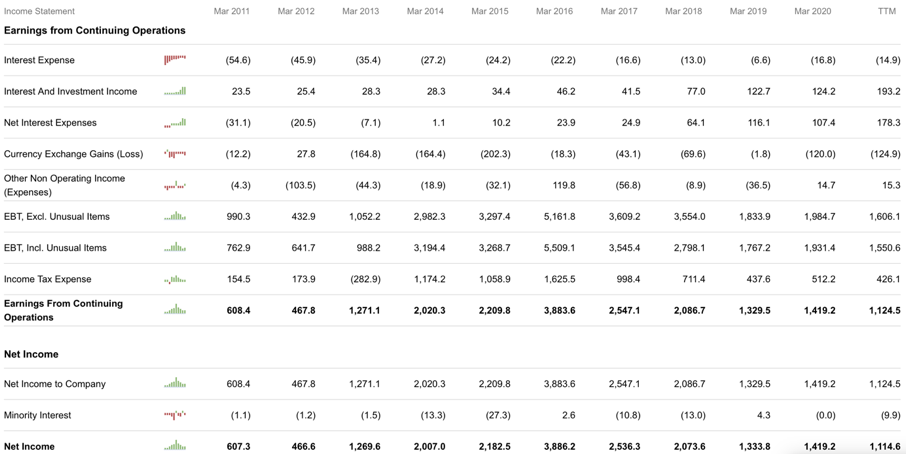Click the Mar 2020 column header

(812, 11)
